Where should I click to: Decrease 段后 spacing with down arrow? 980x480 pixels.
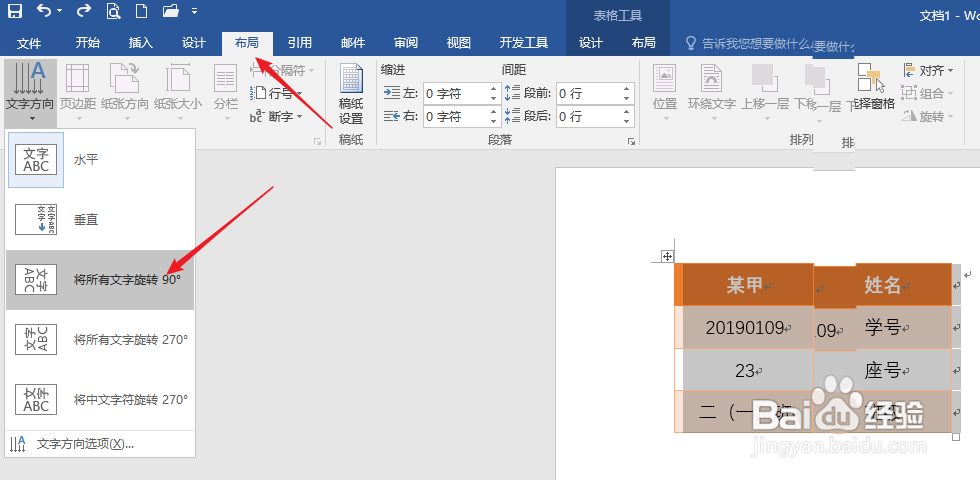pyautogui.click(x=627, y=121)
